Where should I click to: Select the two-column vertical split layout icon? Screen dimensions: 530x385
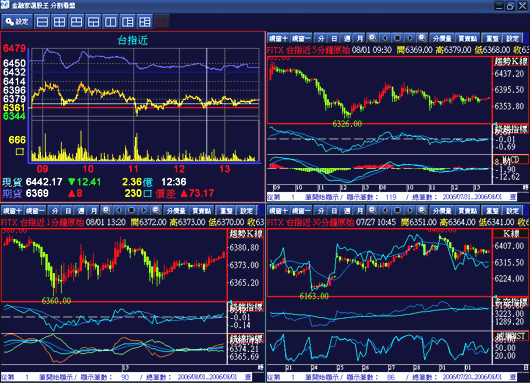coord(111,22)
